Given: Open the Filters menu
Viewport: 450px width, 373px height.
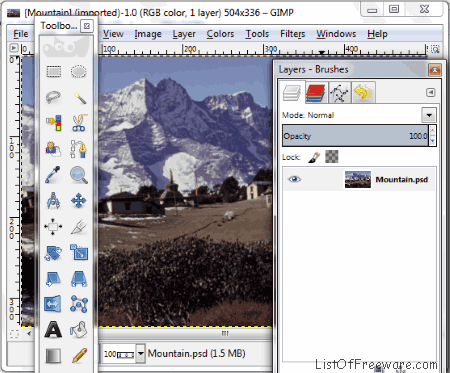Looking at the screenshot, I should tap(293, 34).
